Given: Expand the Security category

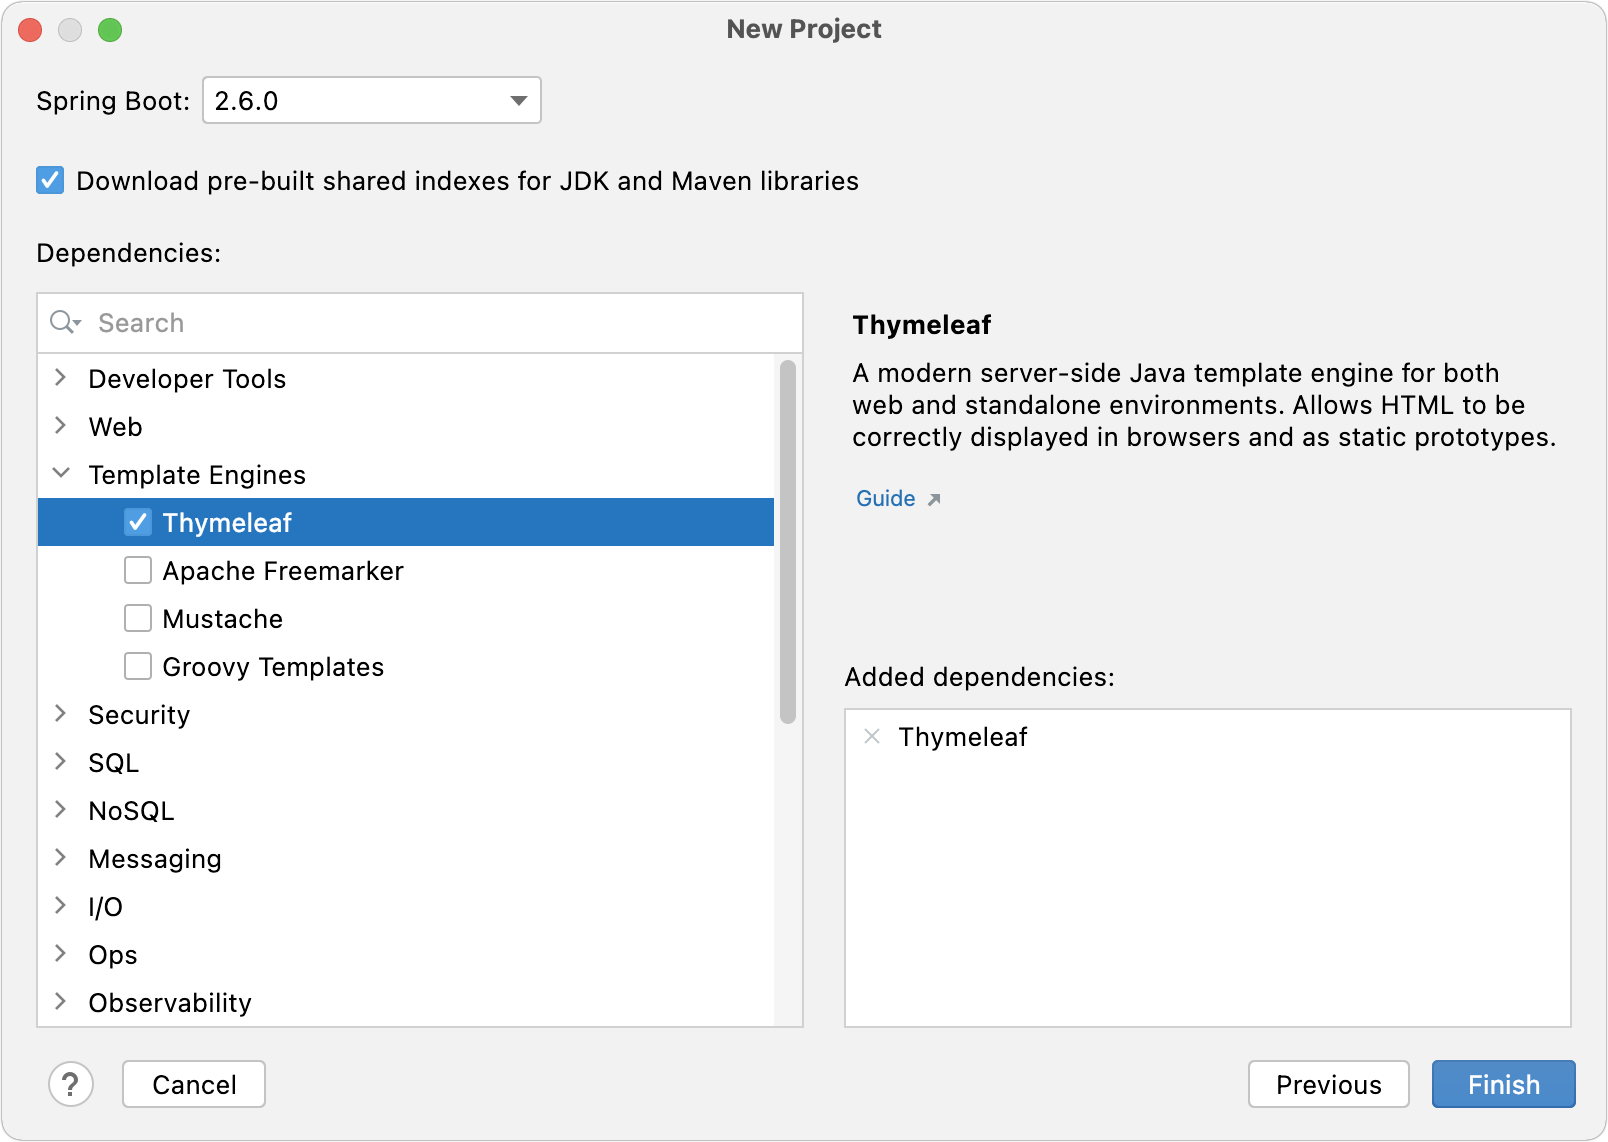Looking at the screenshot, I should pyautogui.click(x=61, y=713).
